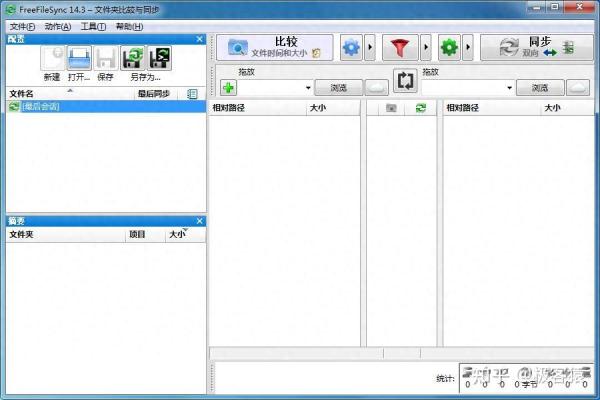Click the configuration list column options icon
Viewport: 600px width, 400px height.
192,94
